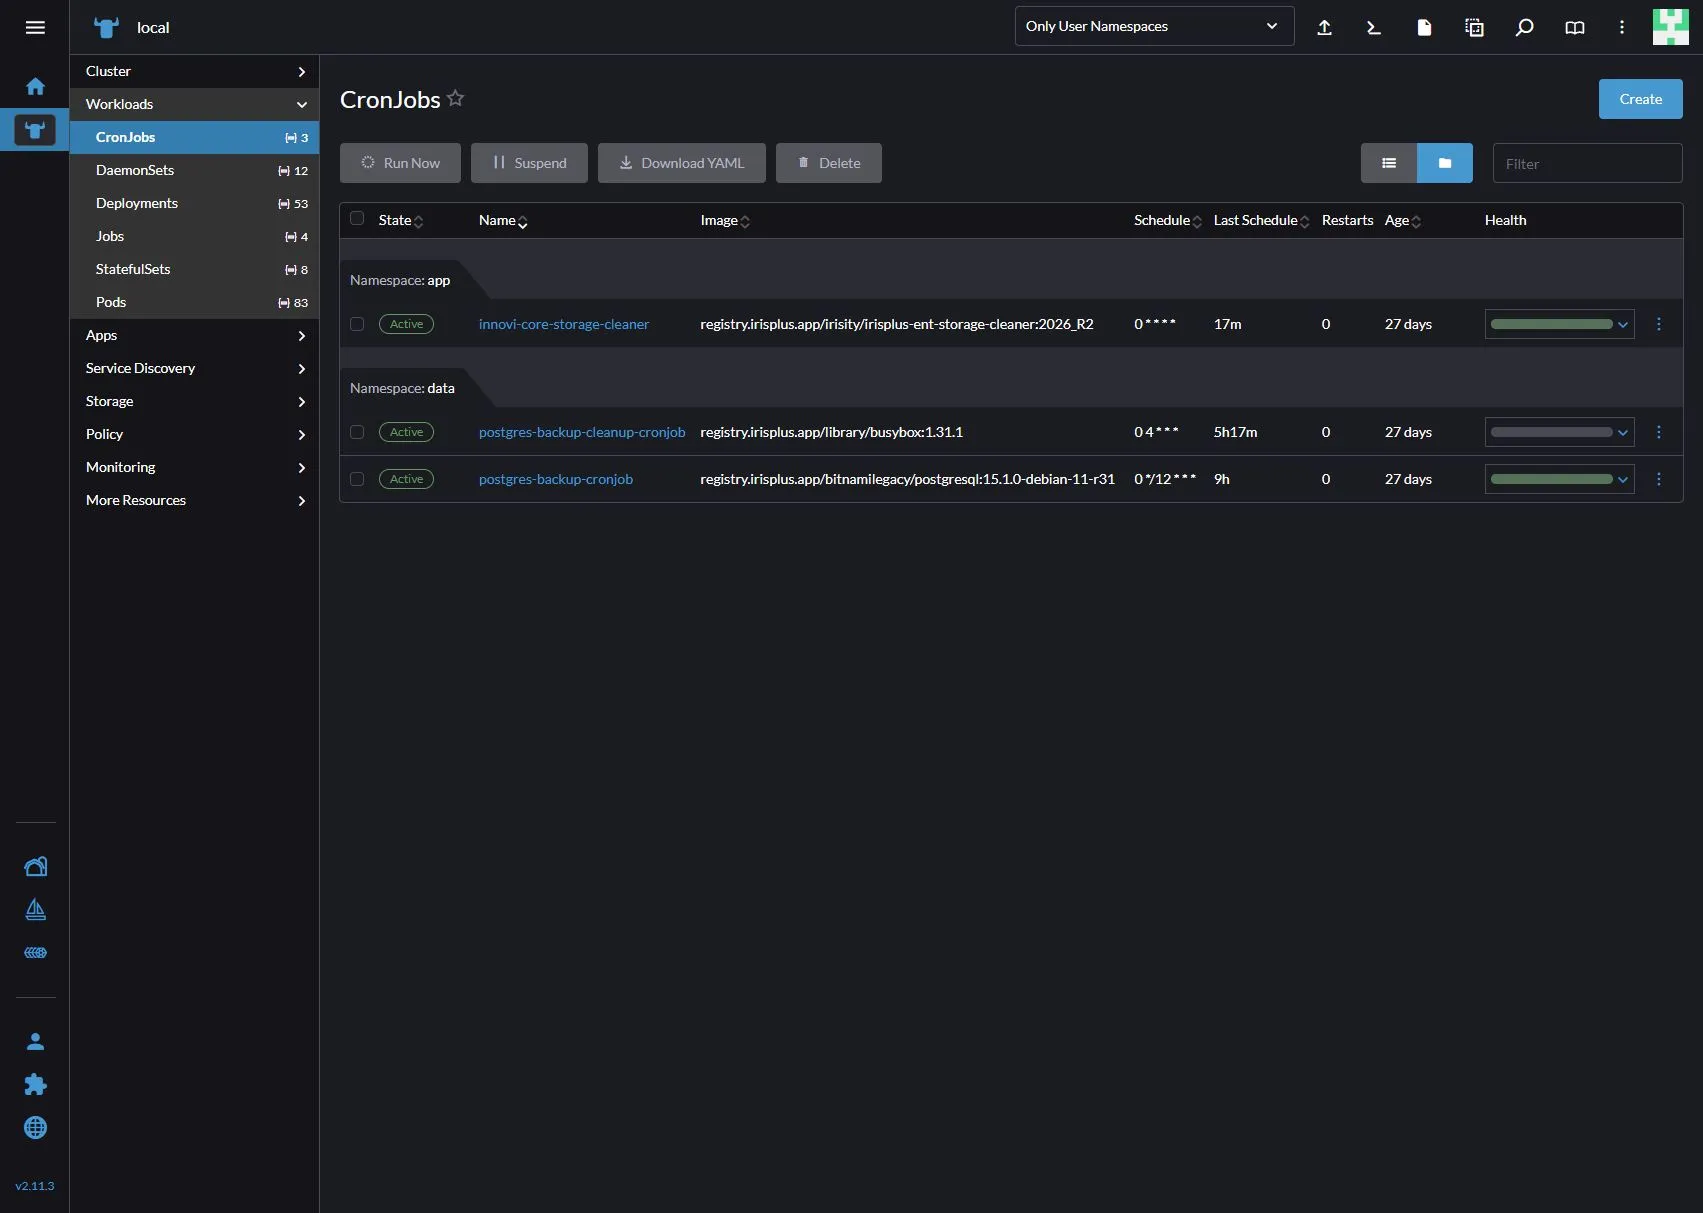The height and width of the screenshot is (1213, 1703).
Task: Open row actions for innovi-core-storage-cleaner
Action: click(1659, 324)
